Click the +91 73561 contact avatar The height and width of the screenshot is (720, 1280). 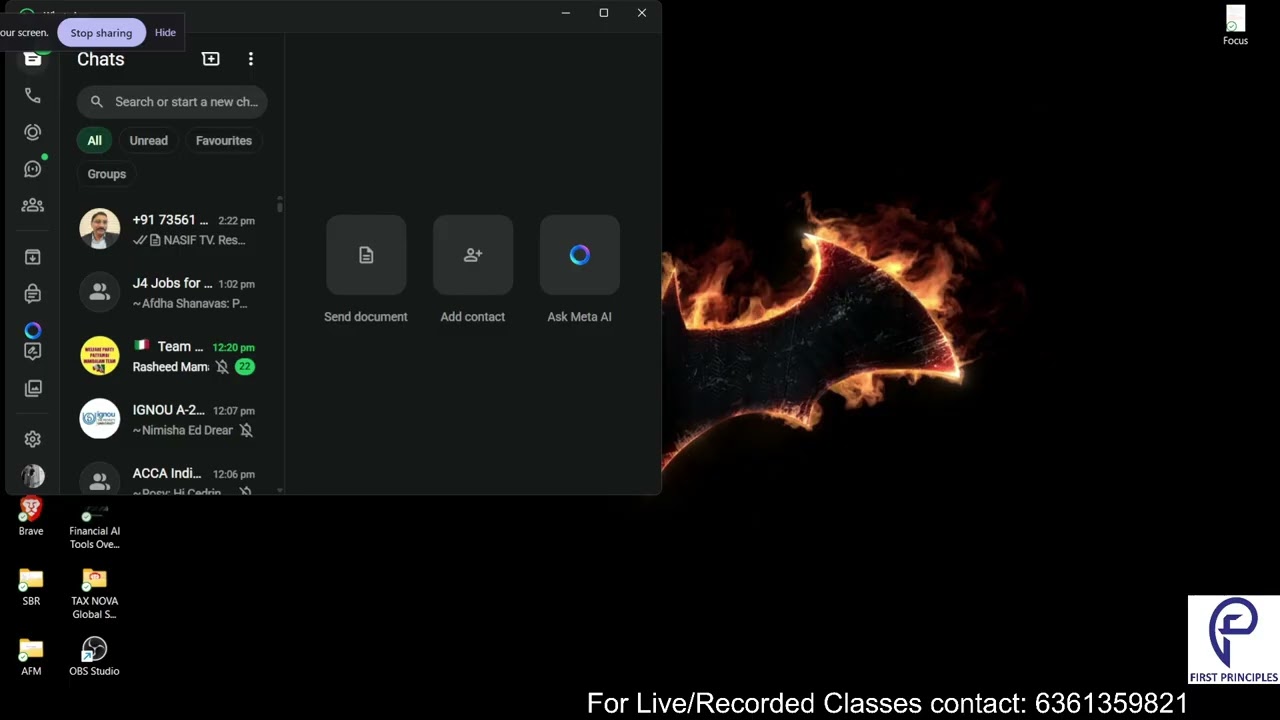click(100, 229)
